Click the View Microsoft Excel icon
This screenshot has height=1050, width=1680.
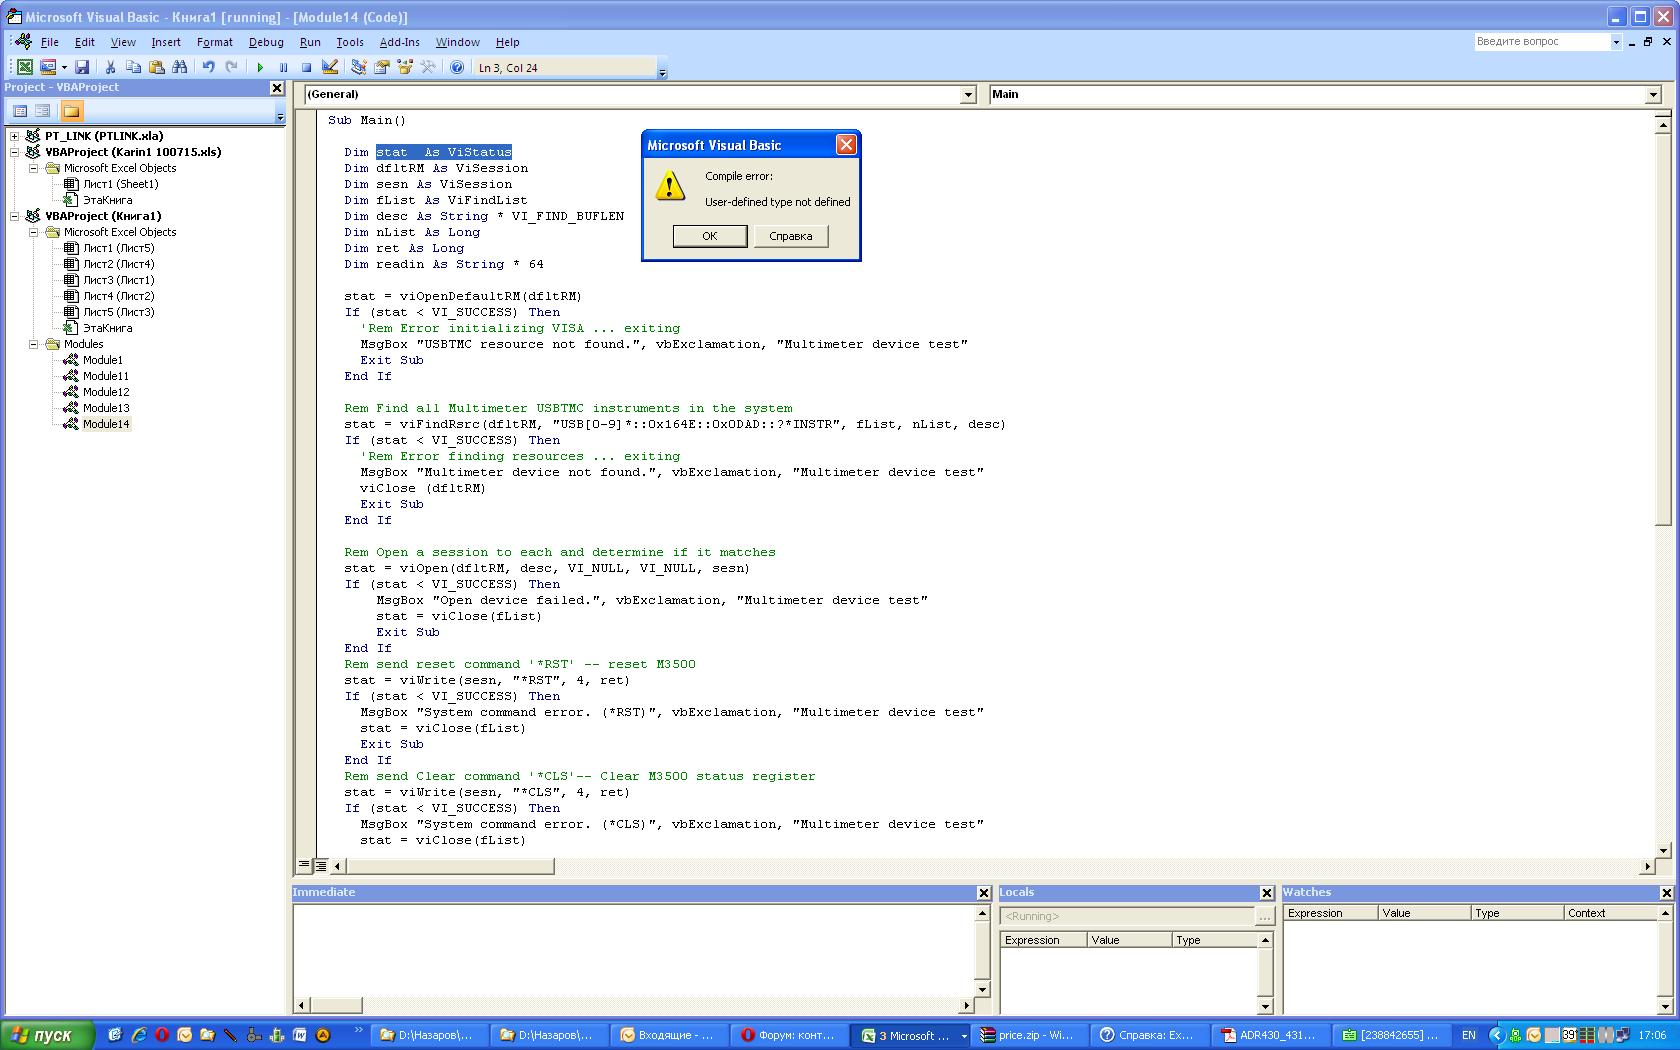[x=24, y=67]
